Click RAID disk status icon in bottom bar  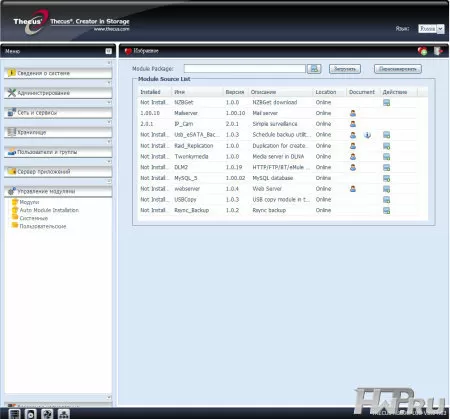coord(14,414)
